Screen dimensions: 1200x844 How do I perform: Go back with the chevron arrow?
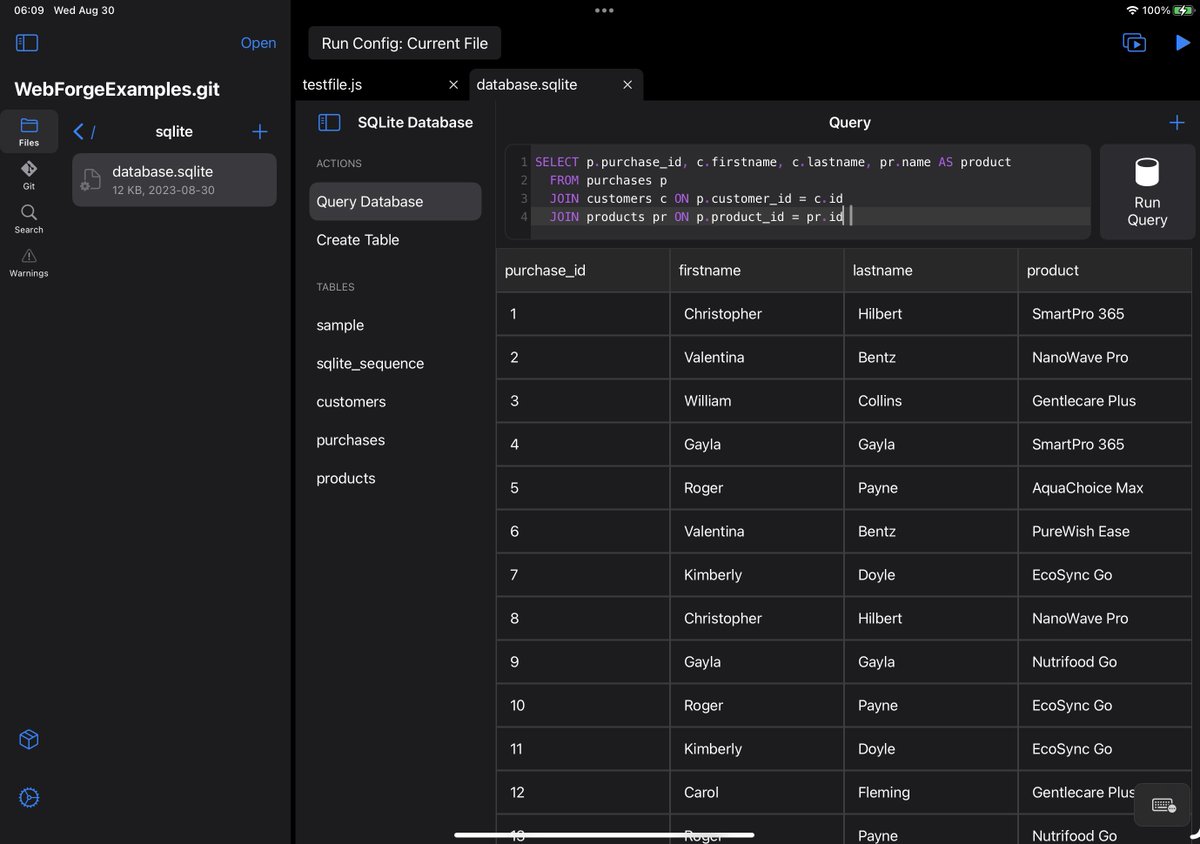coord(79,131)
